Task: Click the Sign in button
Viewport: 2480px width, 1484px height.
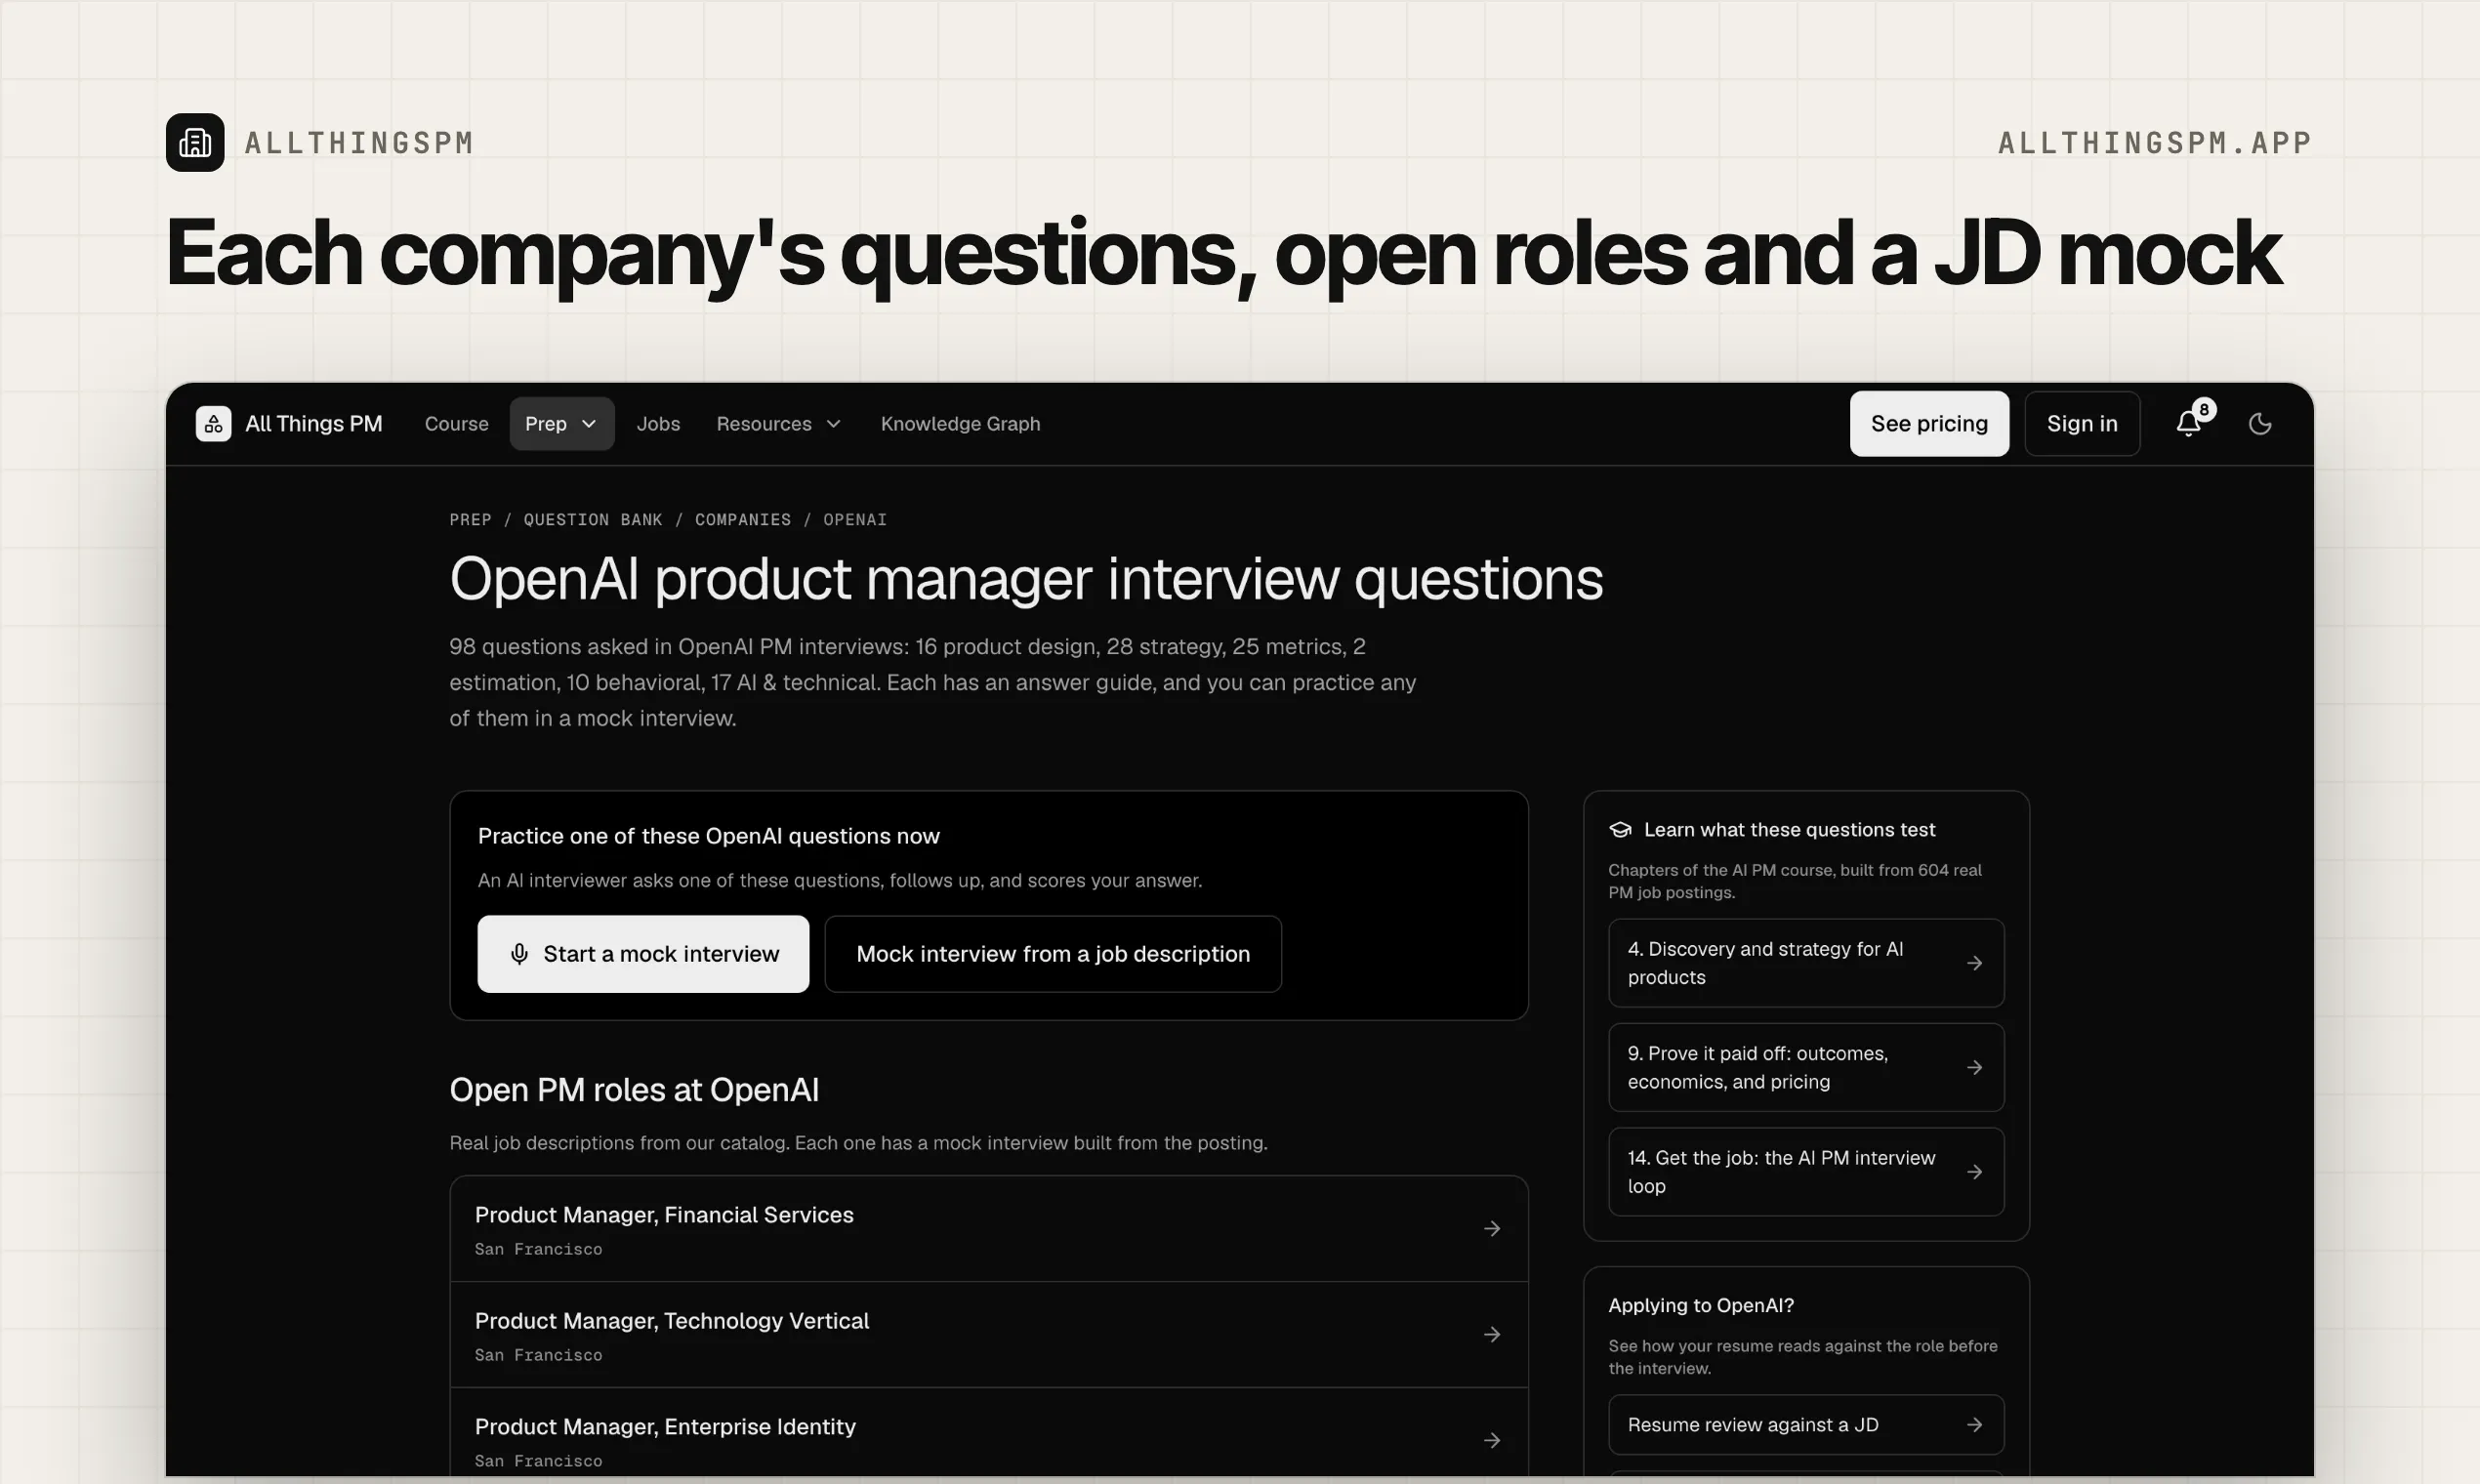Action: 2082,424
